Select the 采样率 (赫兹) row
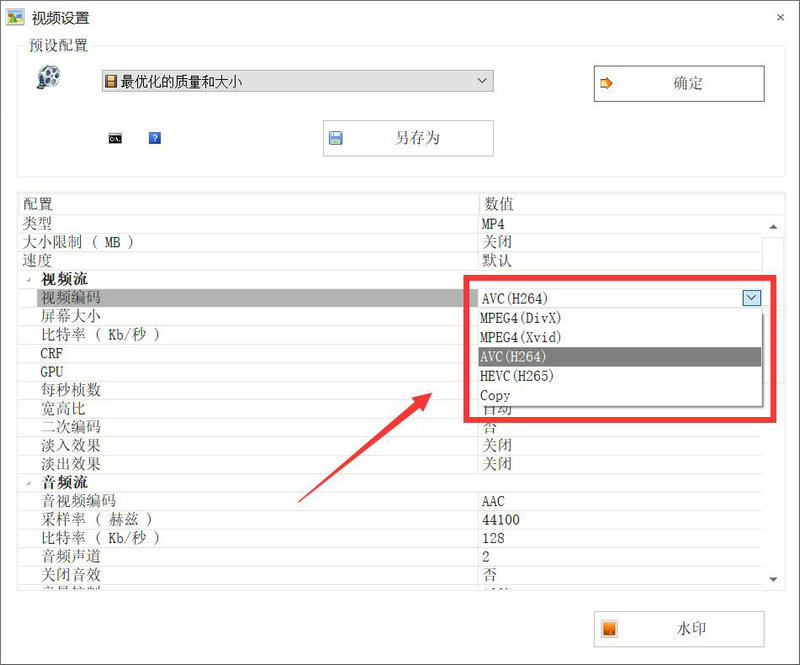The width and height of the screenshot is (800, 665). [390, 520]
